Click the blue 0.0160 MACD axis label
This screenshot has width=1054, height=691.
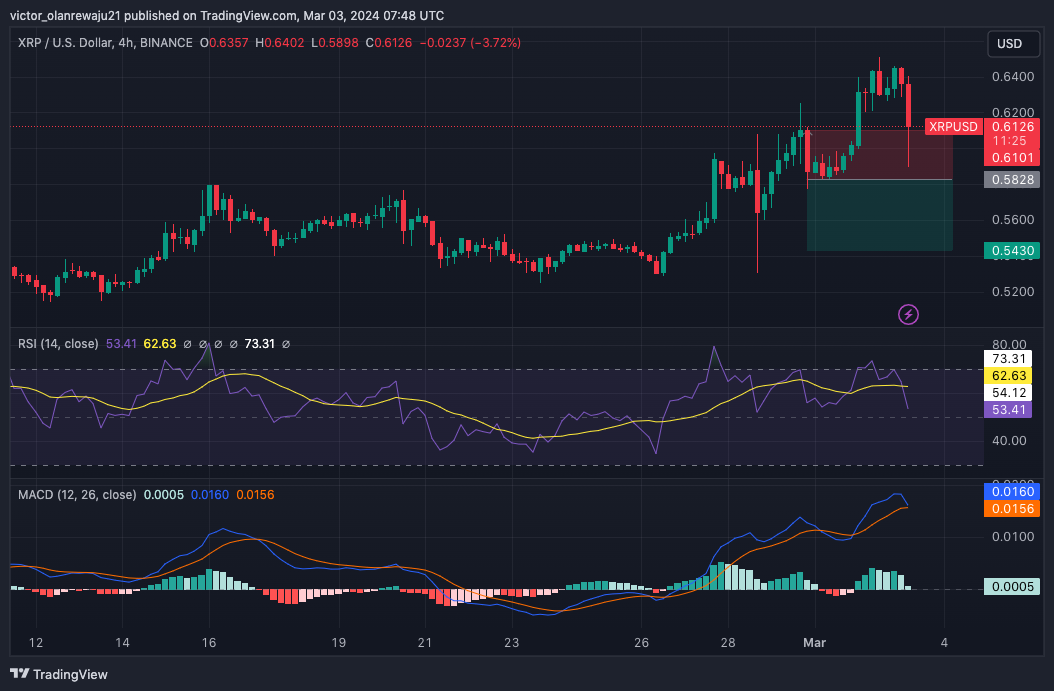point(1012,491)
